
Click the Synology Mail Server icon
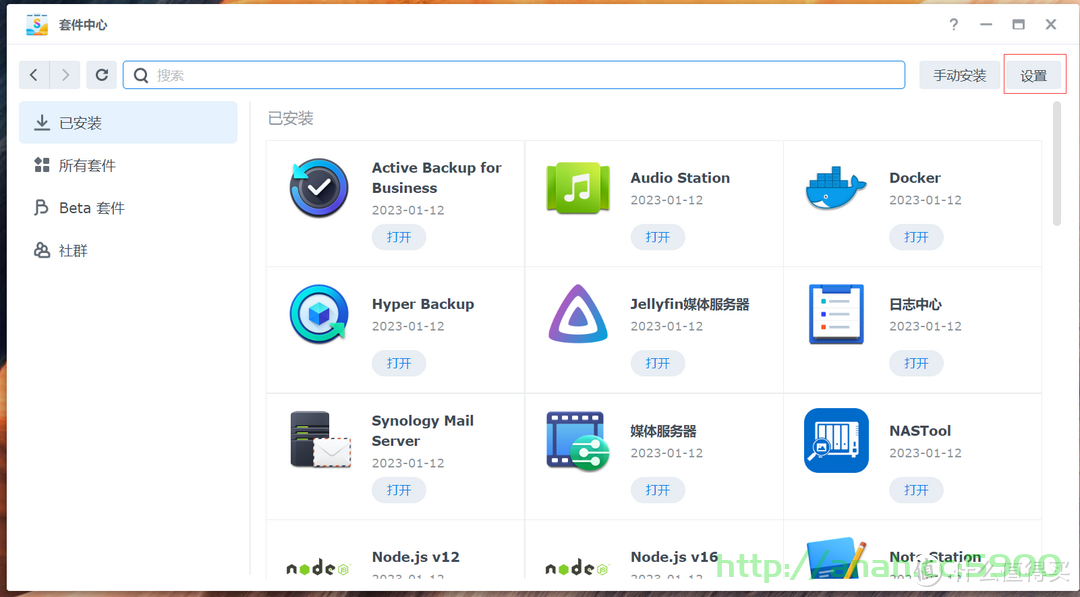tap(320, 440)
